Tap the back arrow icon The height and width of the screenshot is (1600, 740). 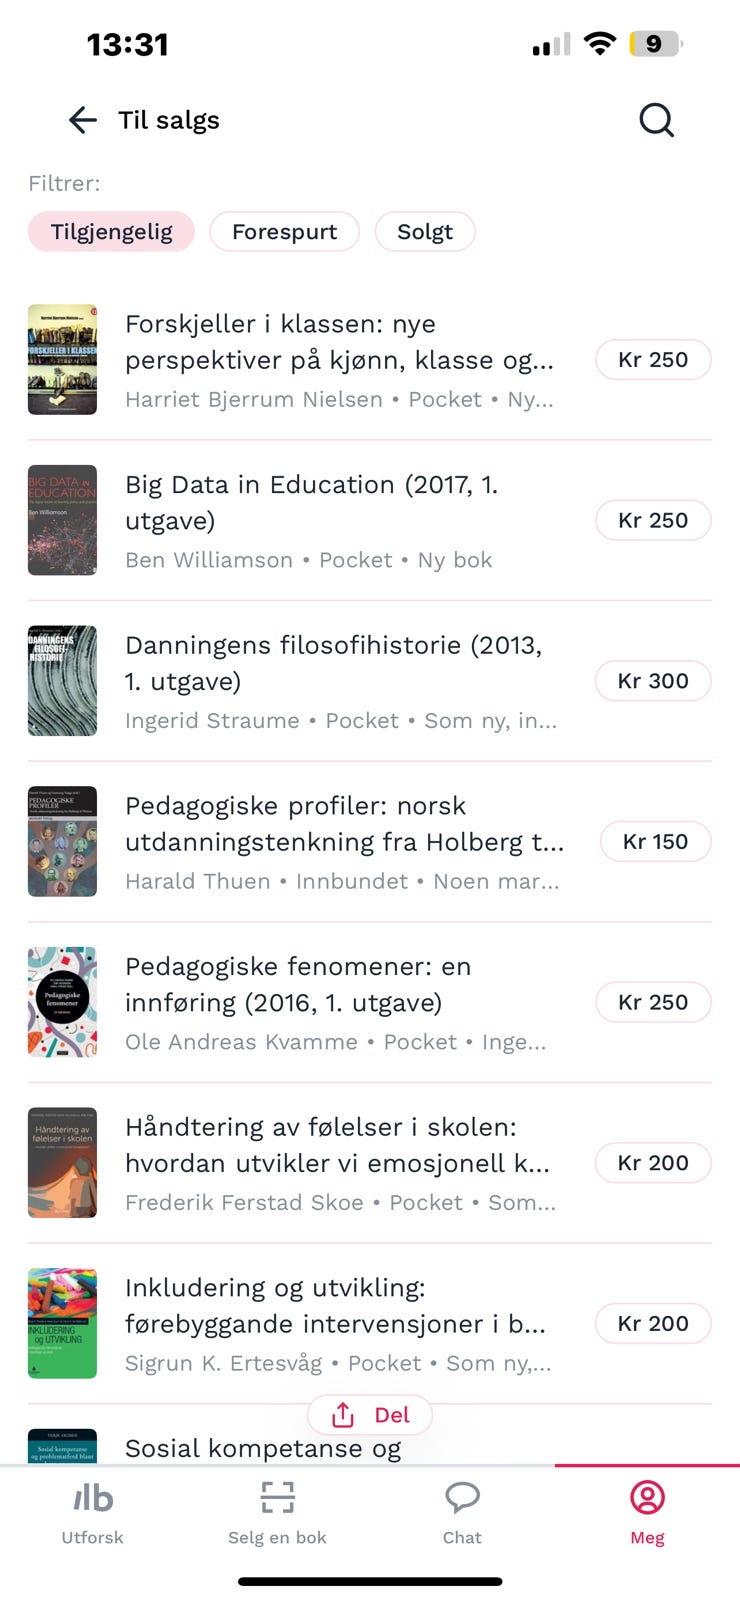click(x=83, y=121)
